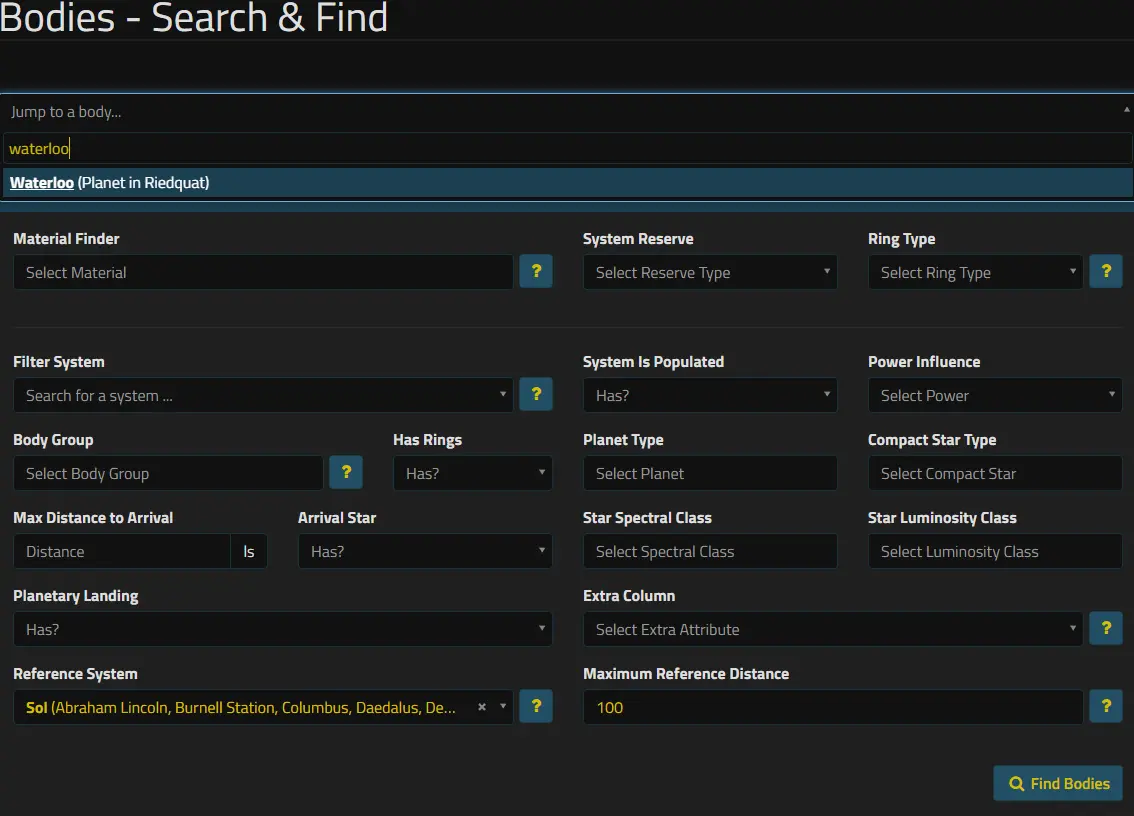This screenshot has height=816, width=1134.
Task: Open the Select Extra Attribute dropdown
Action: 833,629
